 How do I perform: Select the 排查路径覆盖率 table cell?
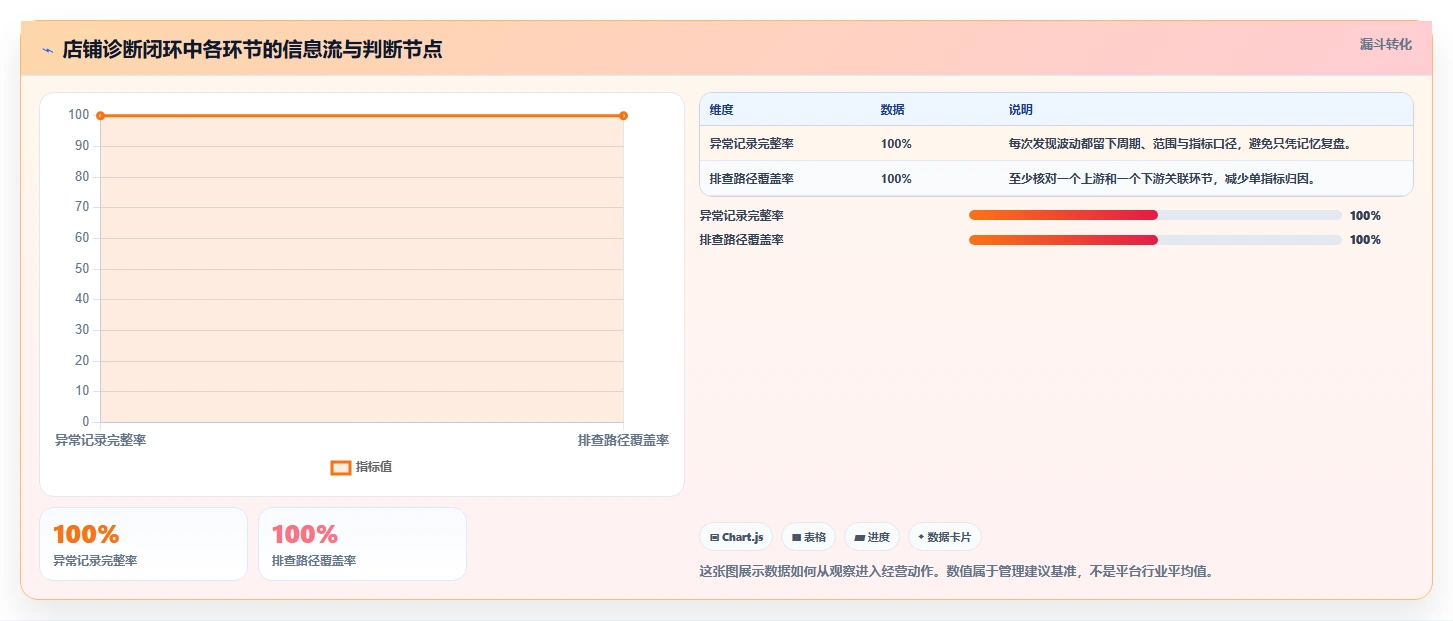coord(752,179)
